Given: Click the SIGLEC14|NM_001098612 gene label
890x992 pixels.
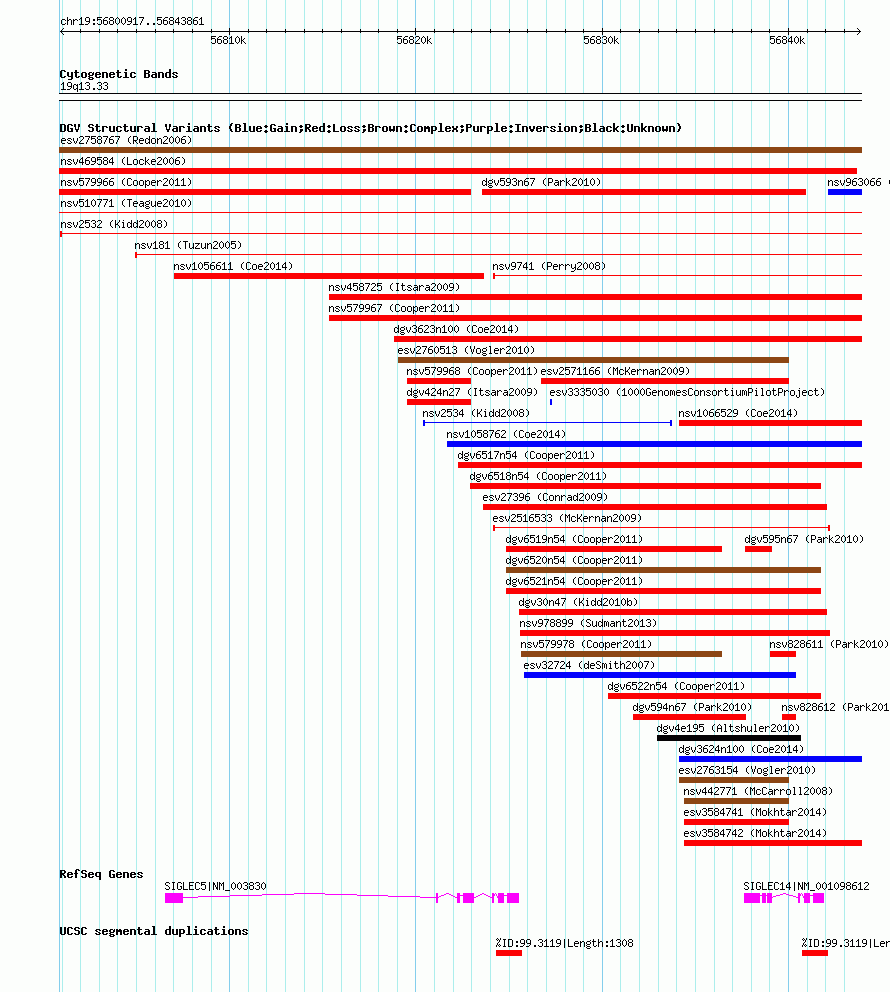Looking at the screenshot, I should [807, 886].
